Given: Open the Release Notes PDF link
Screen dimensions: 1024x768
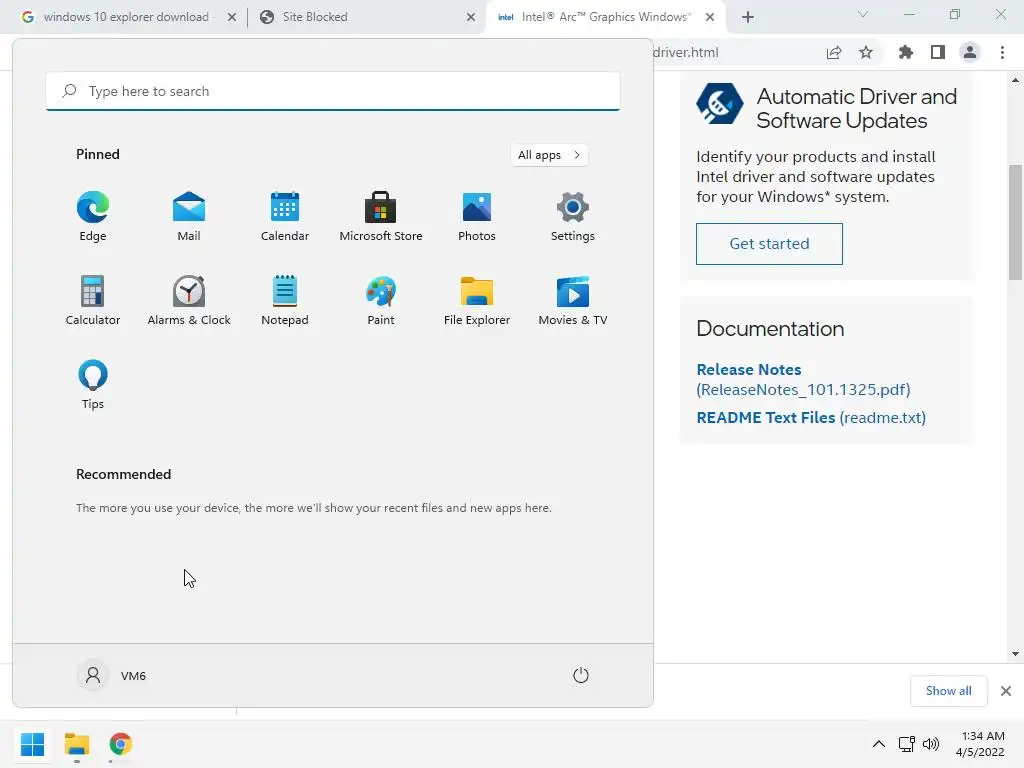Looking at the screenshot, I should point(803,379).
